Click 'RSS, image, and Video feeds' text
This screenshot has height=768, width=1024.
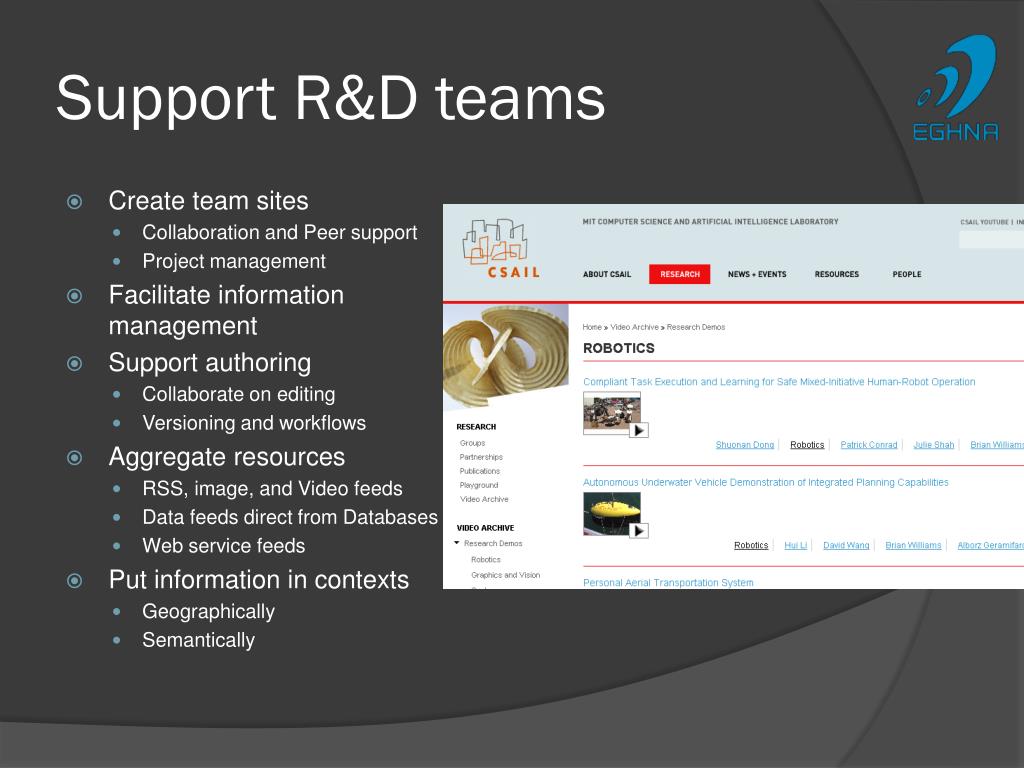pyautogui.click(x=272, y=488)
